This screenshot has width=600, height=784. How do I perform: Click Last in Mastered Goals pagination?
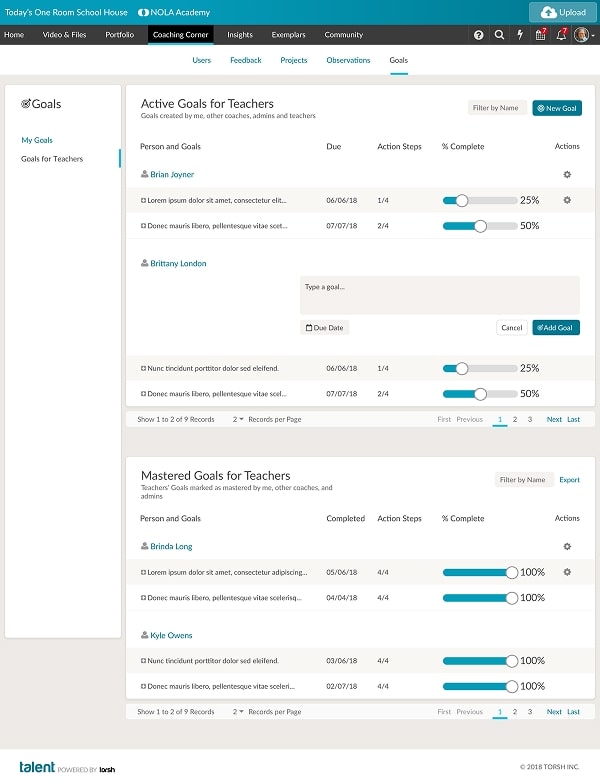574,712
